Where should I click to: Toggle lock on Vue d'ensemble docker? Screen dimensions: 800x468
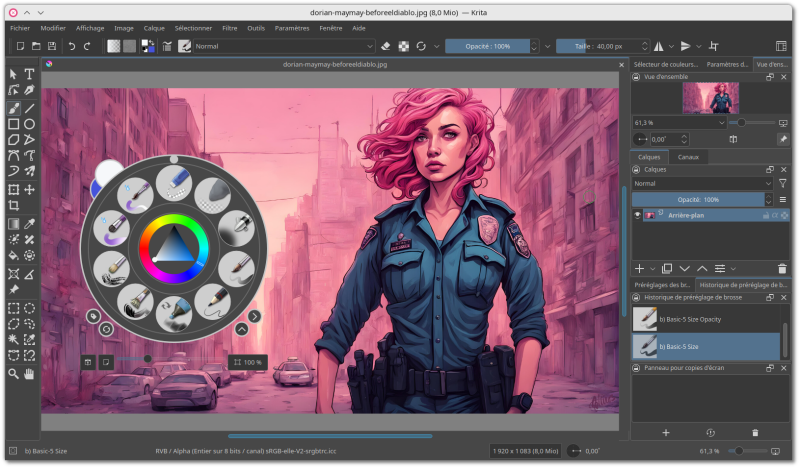[x=636, y=77]
